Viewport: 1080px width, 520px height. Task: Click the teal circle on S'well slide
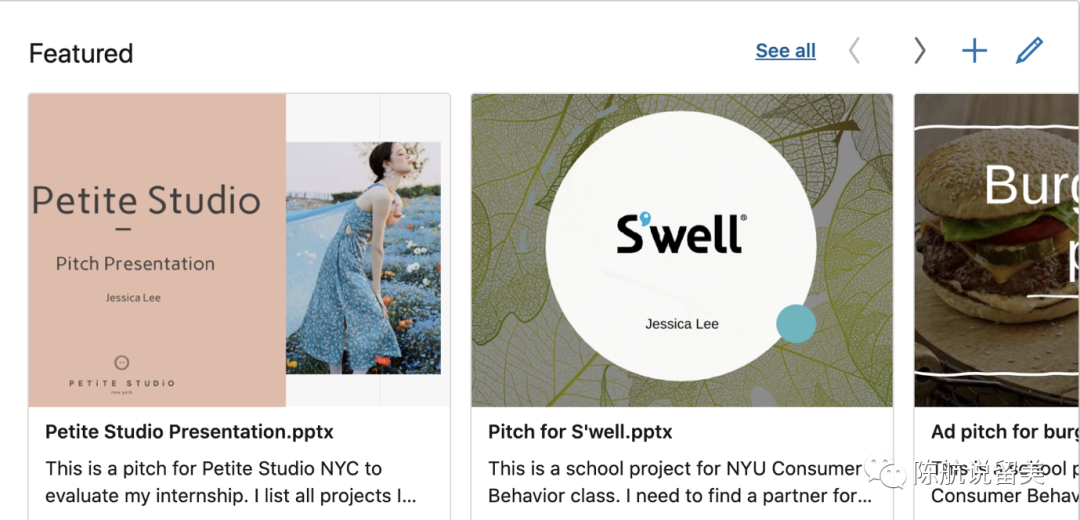(796, 324)
